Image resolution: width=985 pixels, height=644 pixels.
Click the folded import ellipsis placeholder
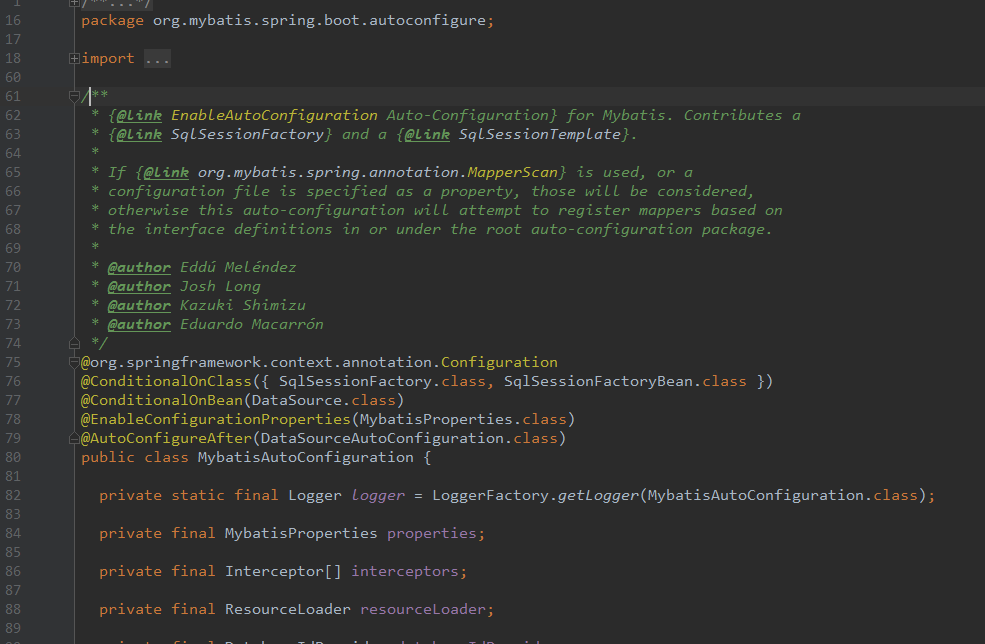pos(157,58)
